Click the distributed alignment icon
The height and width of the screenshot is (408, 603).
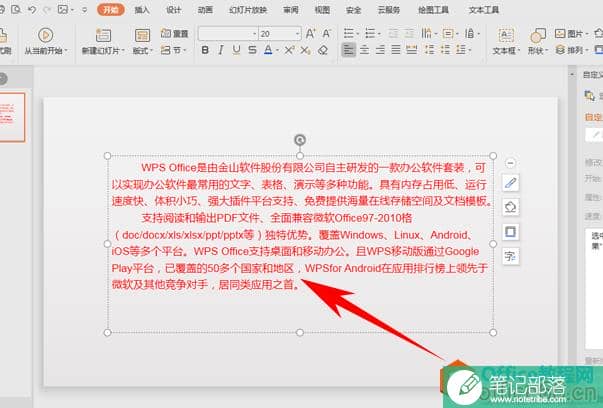click(411, 50)
